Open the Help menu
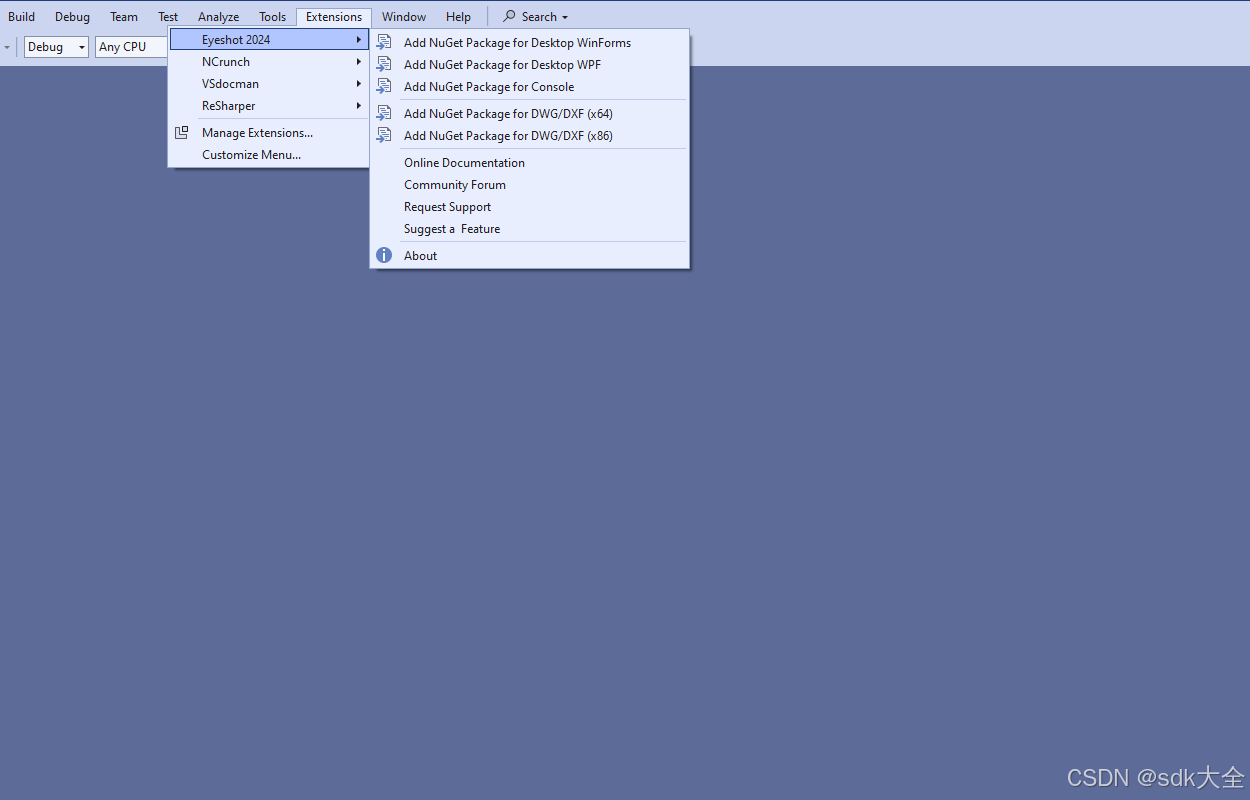Screen dimensions: 1250x800 (x=458, y=16)
